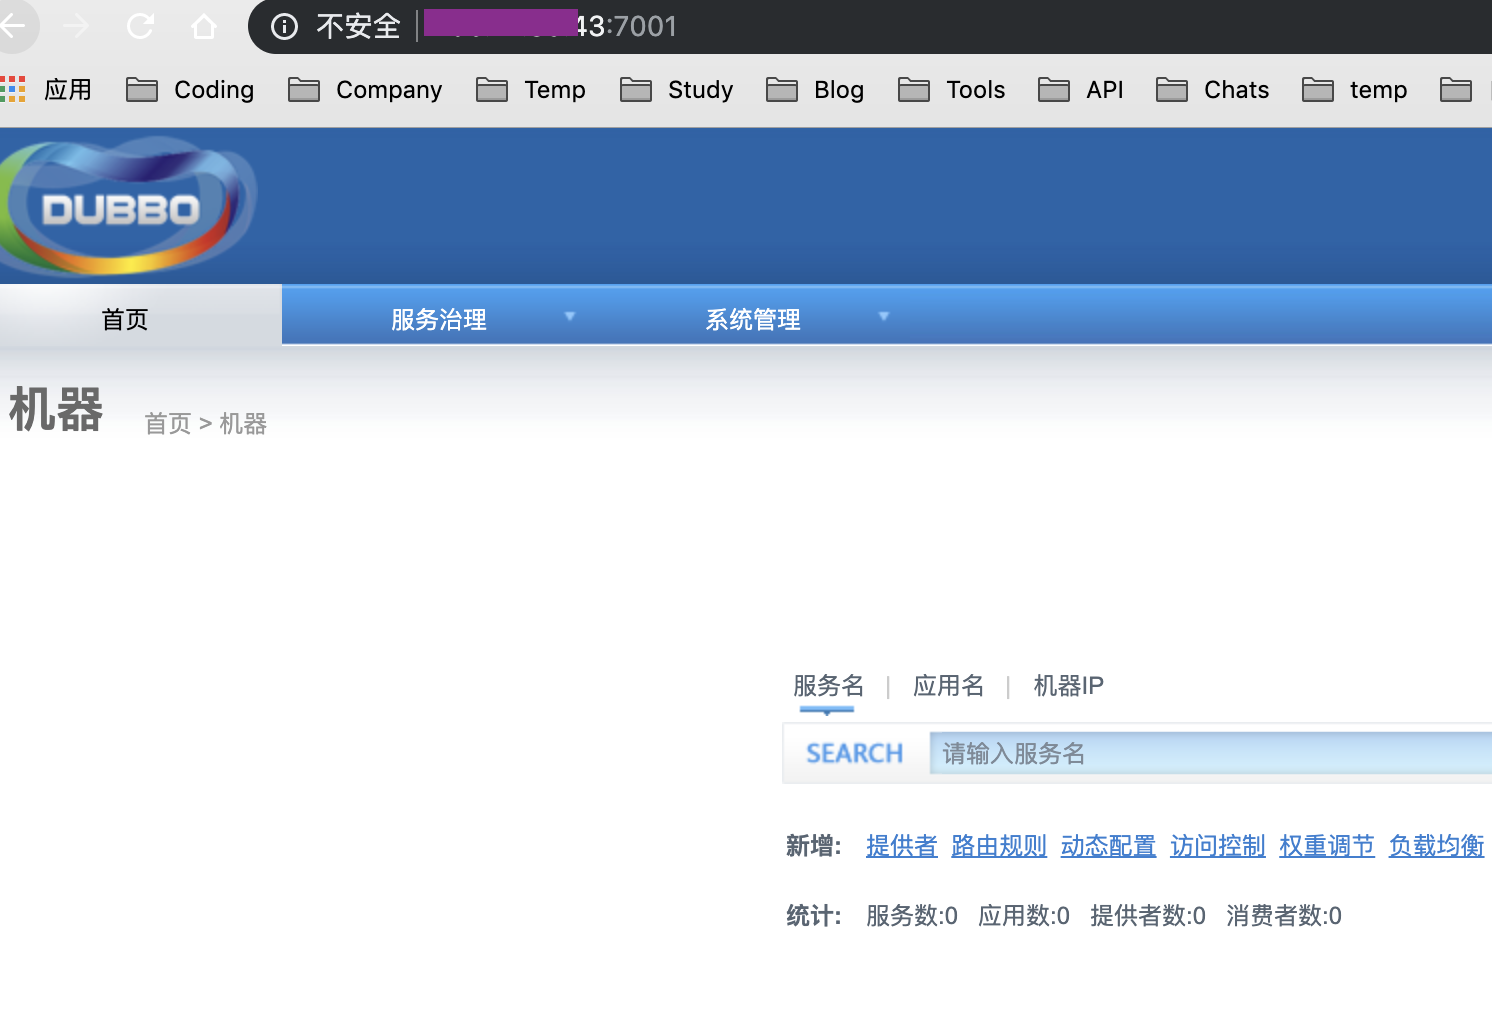Click the 动态配置 add link

point(1108,846)
